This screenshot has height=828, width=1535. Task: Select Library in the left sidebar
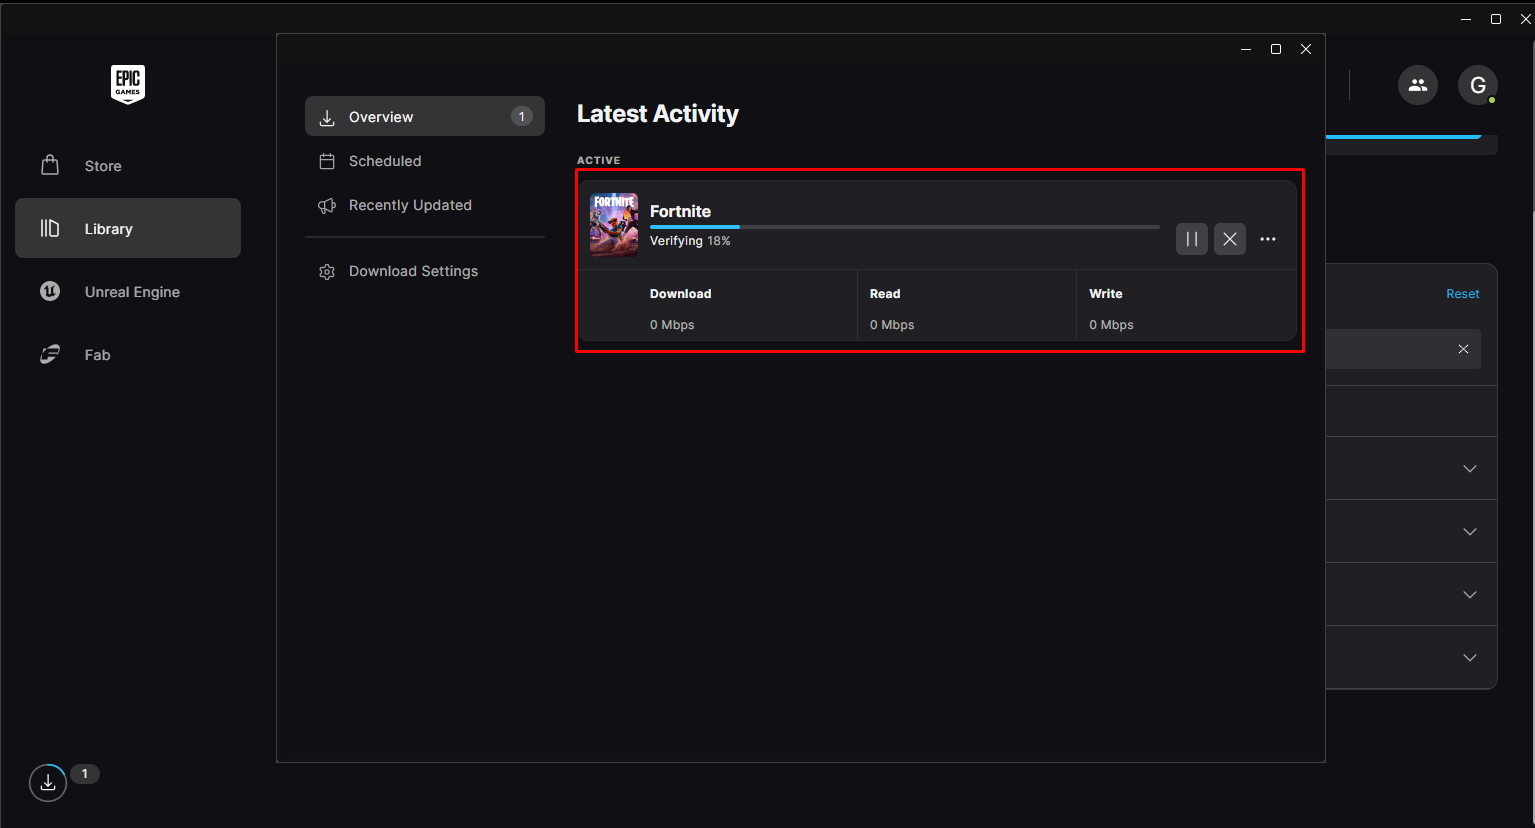128,228
